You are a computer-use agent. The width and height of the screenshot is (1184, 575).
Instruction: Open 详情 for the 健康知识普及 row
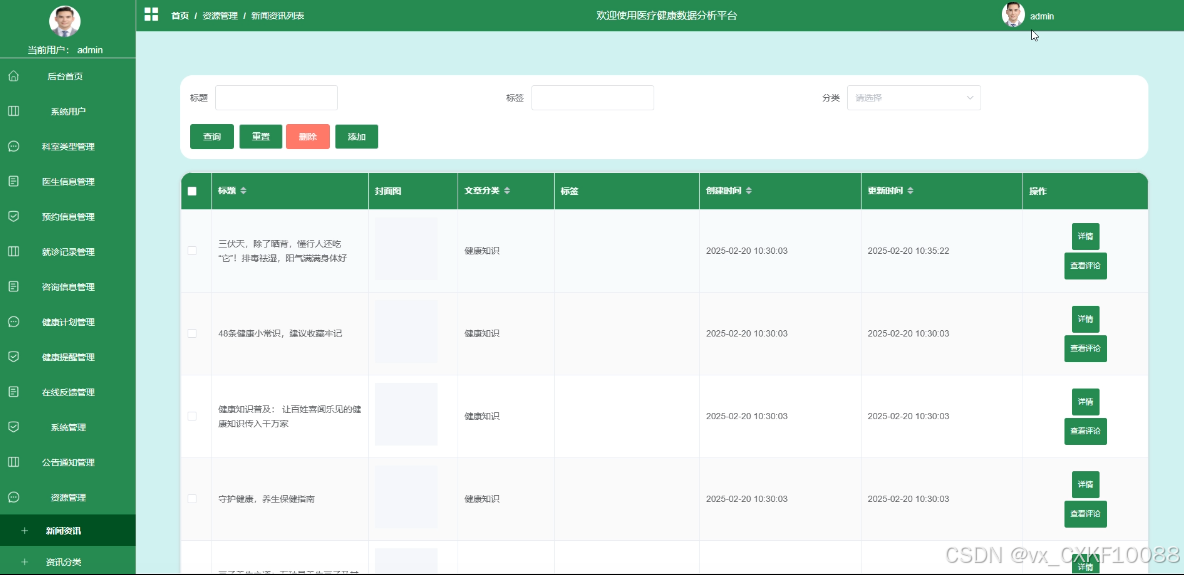click(x=1086, y=401)
